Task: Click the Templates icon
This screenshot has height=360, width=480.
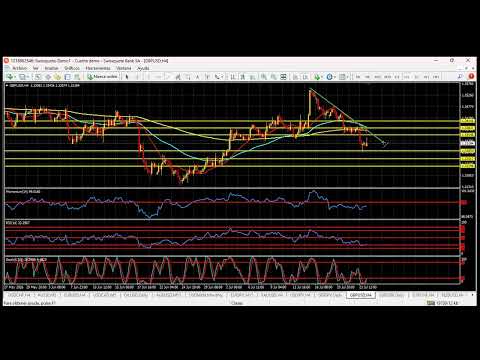Action: pos(342,77)
